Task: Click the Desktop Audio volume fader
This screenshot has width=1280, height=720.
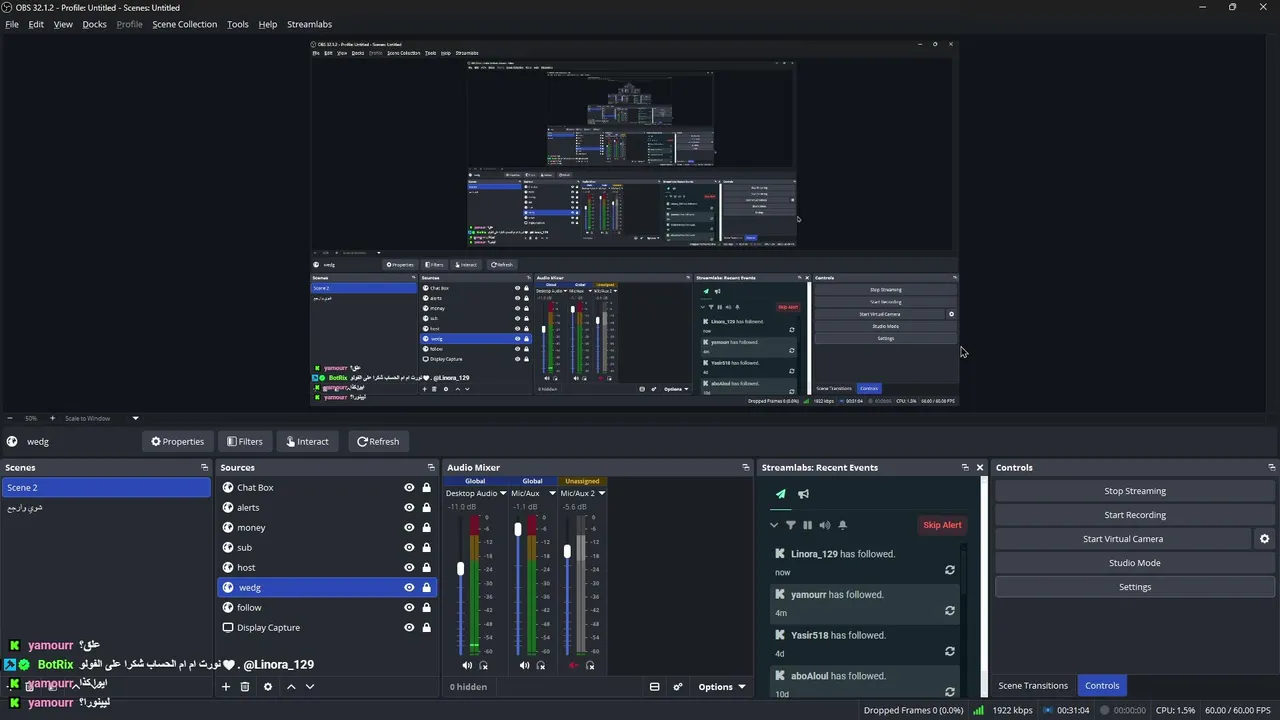Action: click(x=461, y=569)
